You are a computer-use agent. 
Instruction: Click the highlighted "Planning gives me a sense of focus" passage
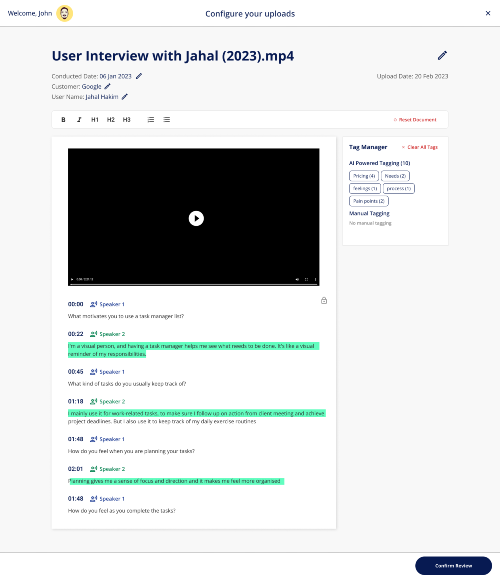pos(176,481)
